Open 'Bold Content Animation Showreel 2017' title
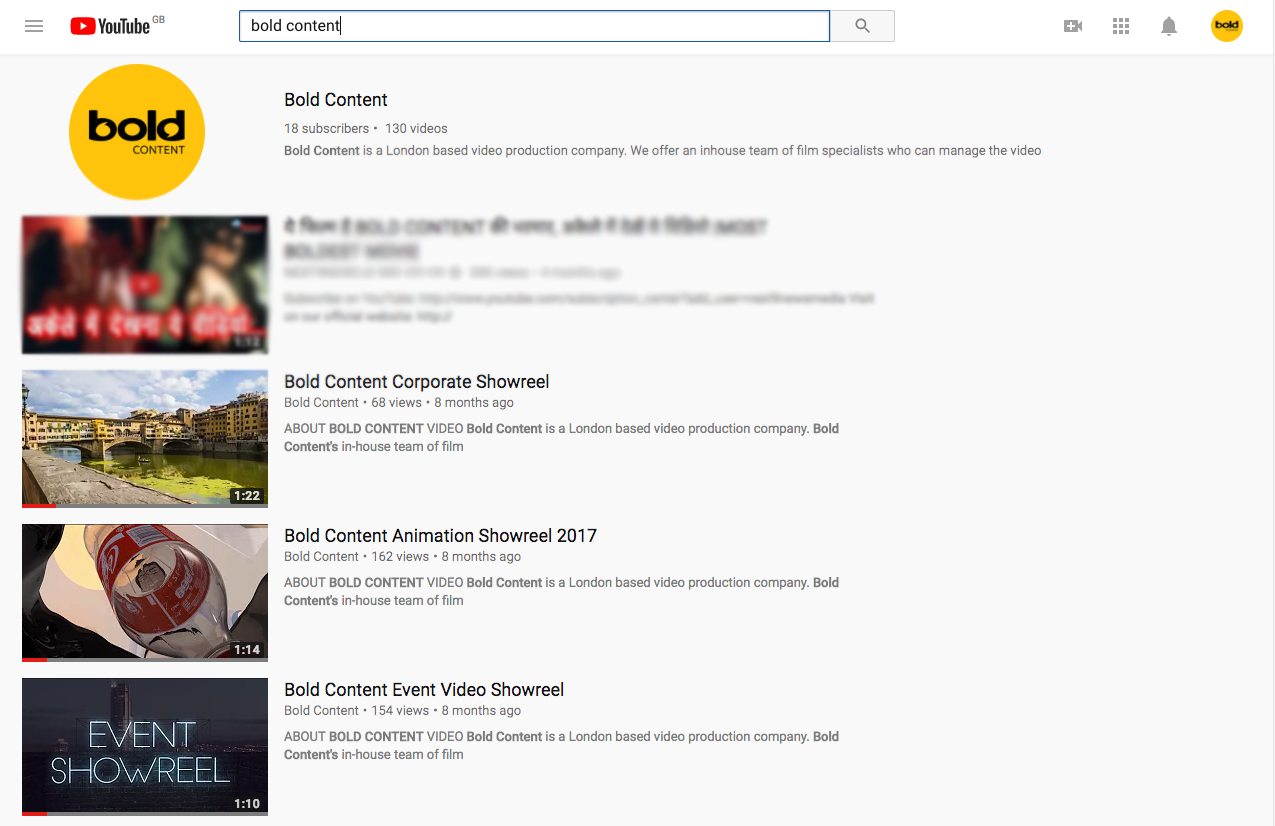 [440, 536]
